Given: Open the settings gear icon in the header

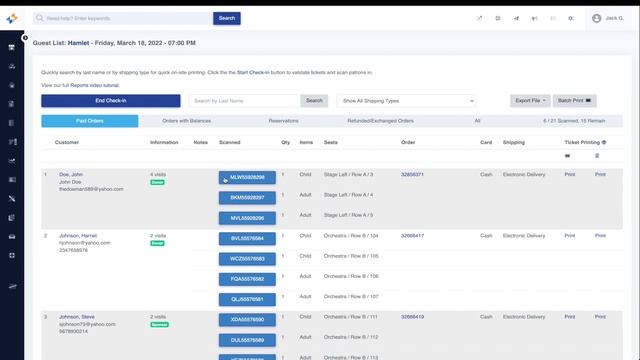Looking at the screenshot, I should [571, 18].
